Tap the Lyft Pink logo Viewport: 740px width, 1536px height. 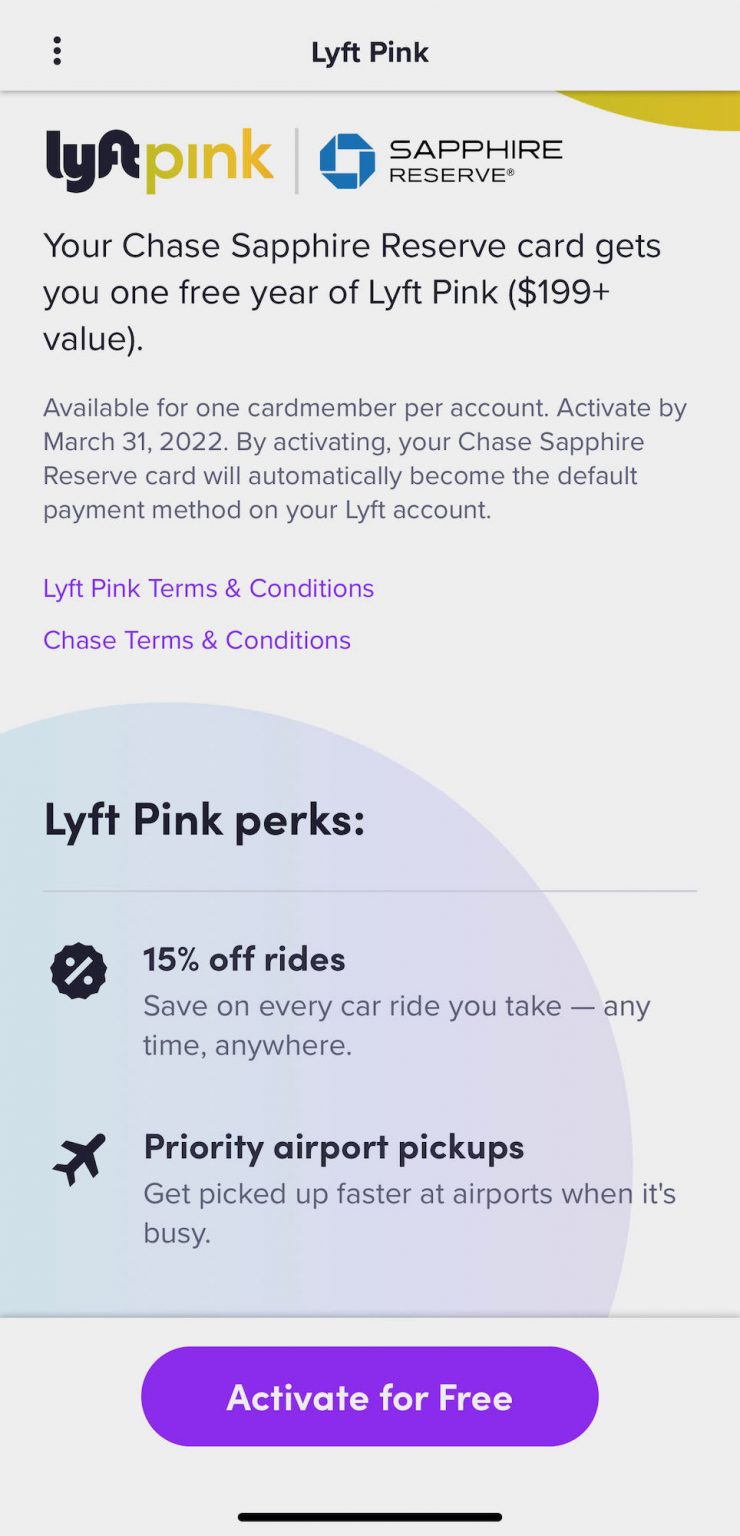click(160, 160)
